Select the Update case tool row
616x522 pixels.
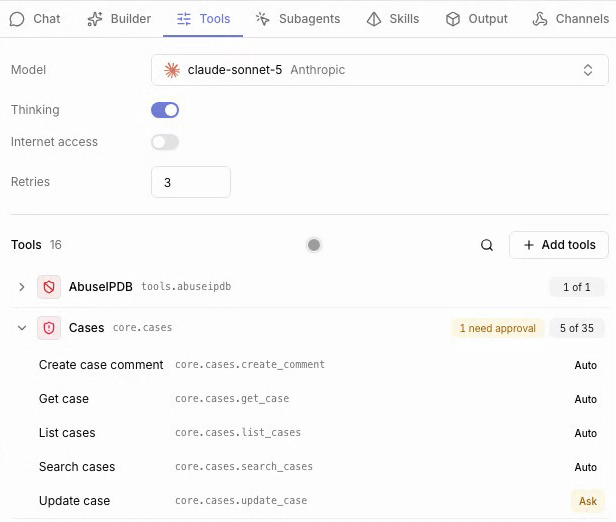click(x=310, y=501)
